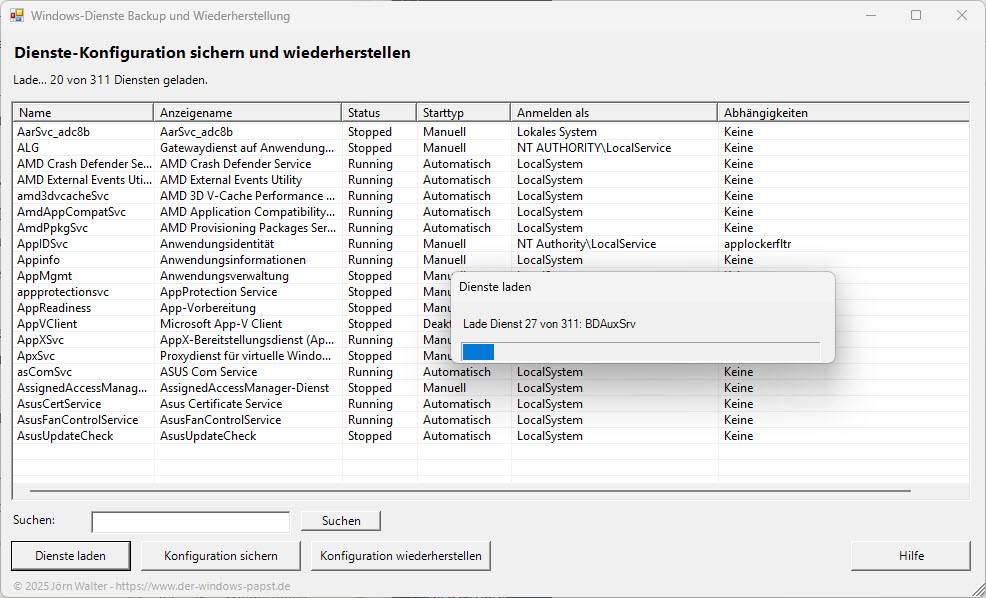Minimize the Windows-Dienste Backup window

(870, 16)
